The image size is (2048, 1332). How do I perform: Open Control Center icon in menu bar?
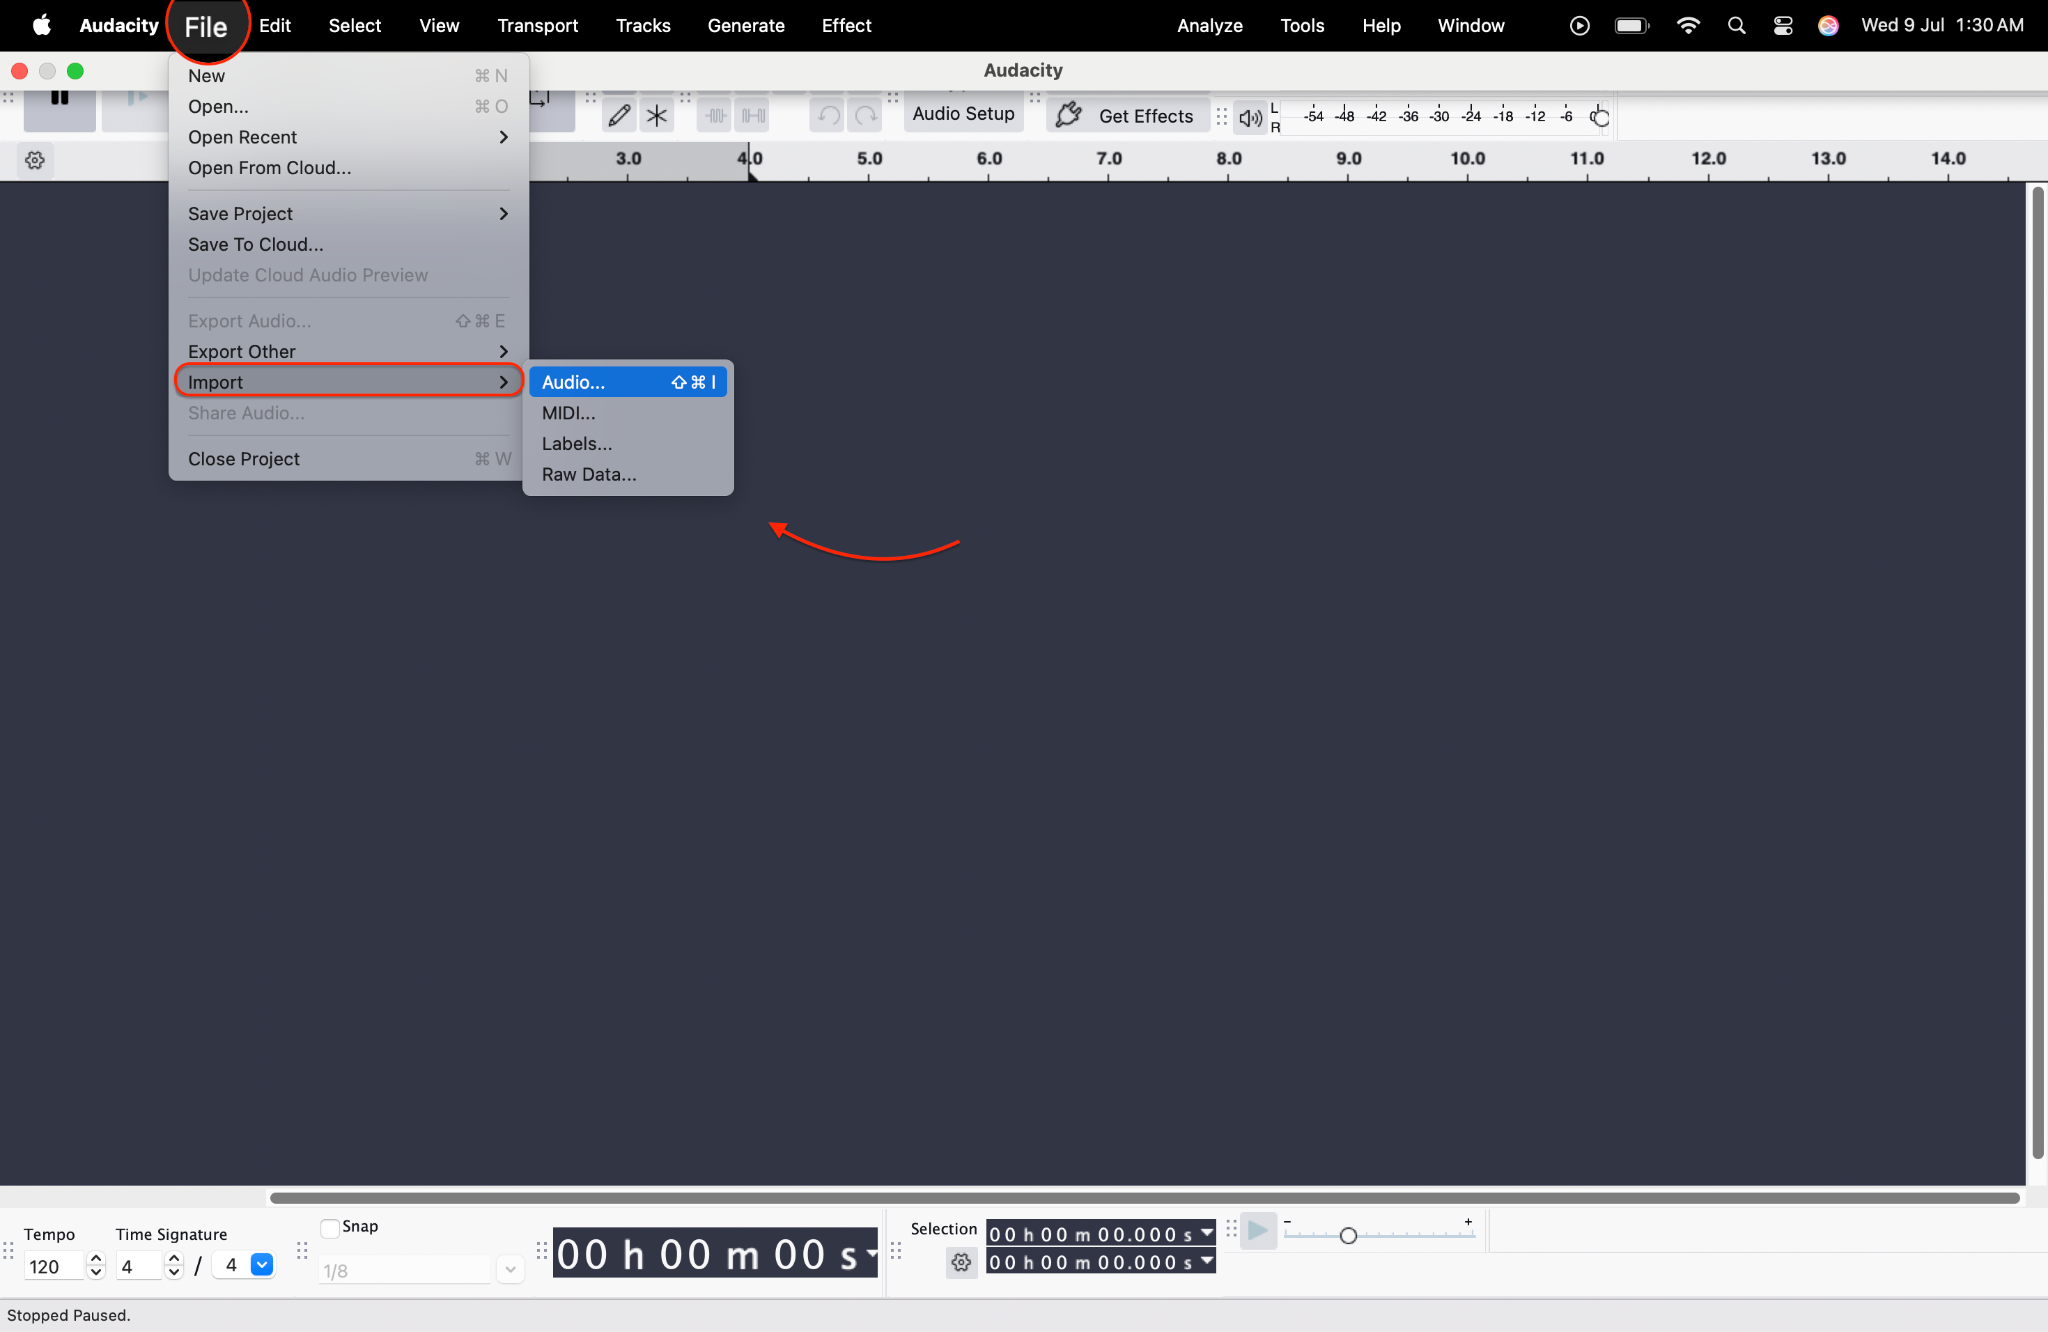(x=1783, y=25)
